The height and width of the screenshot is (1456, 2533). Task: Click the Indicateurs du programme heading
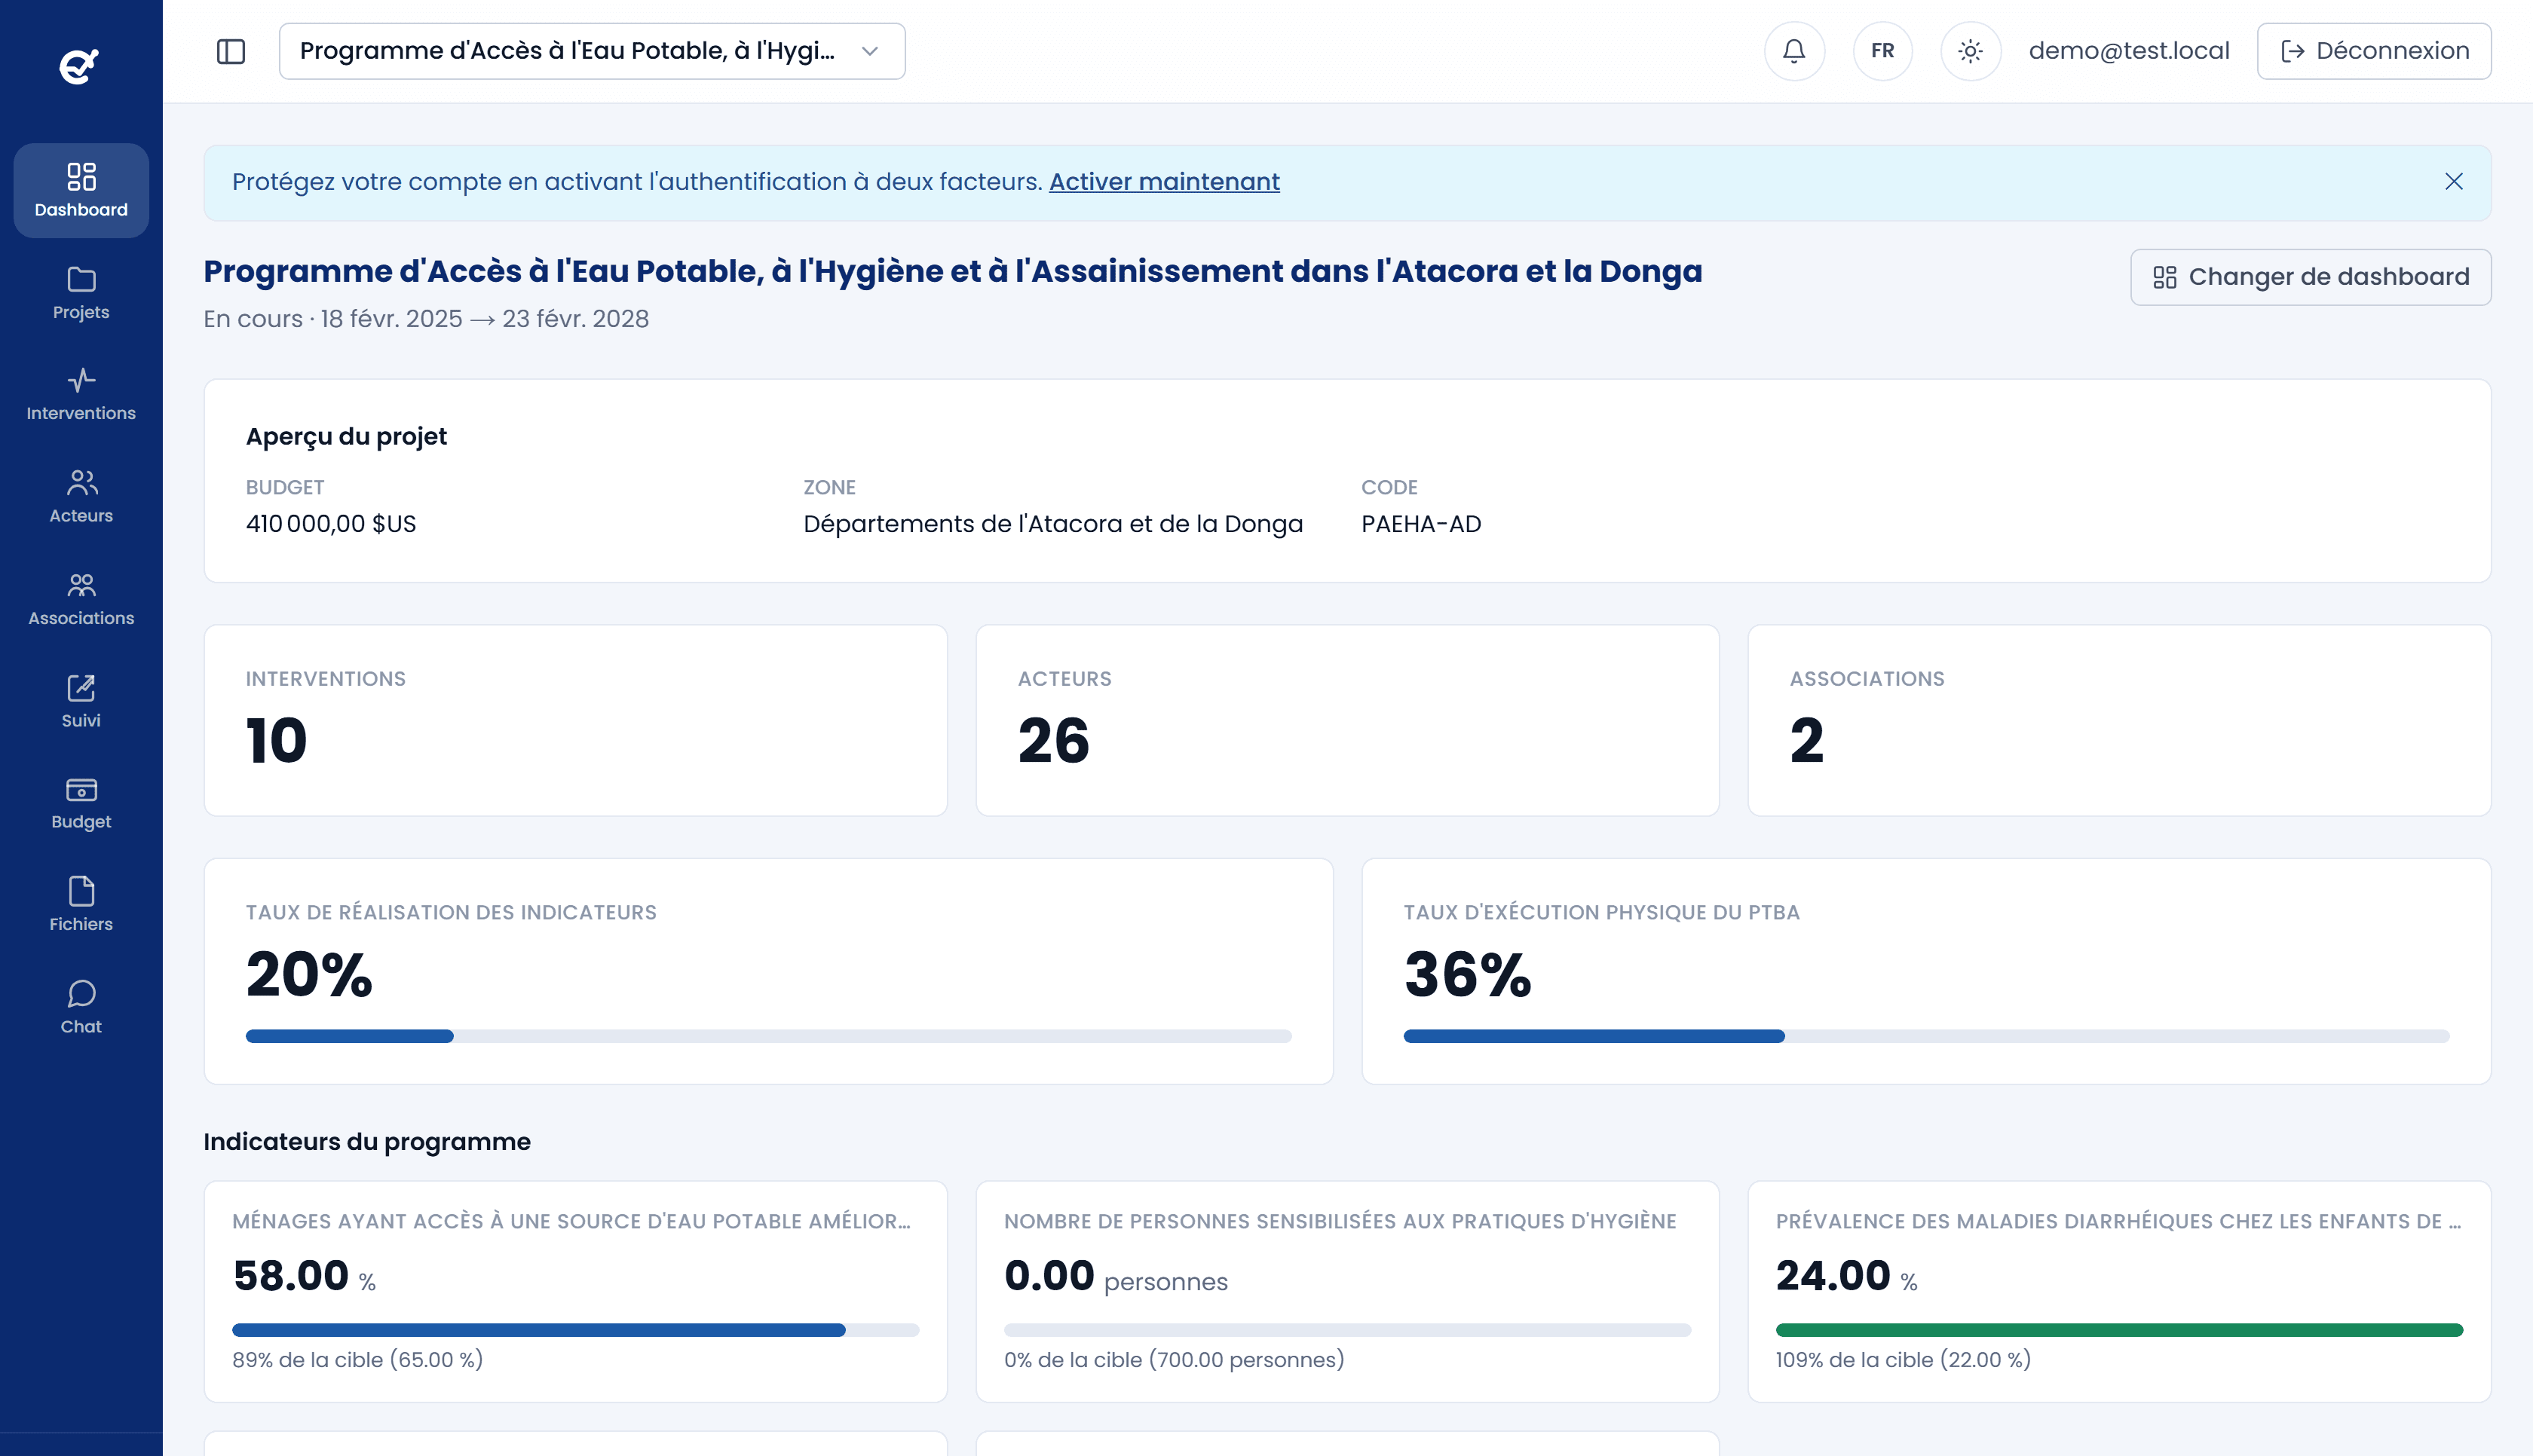tap(367, 1142)
